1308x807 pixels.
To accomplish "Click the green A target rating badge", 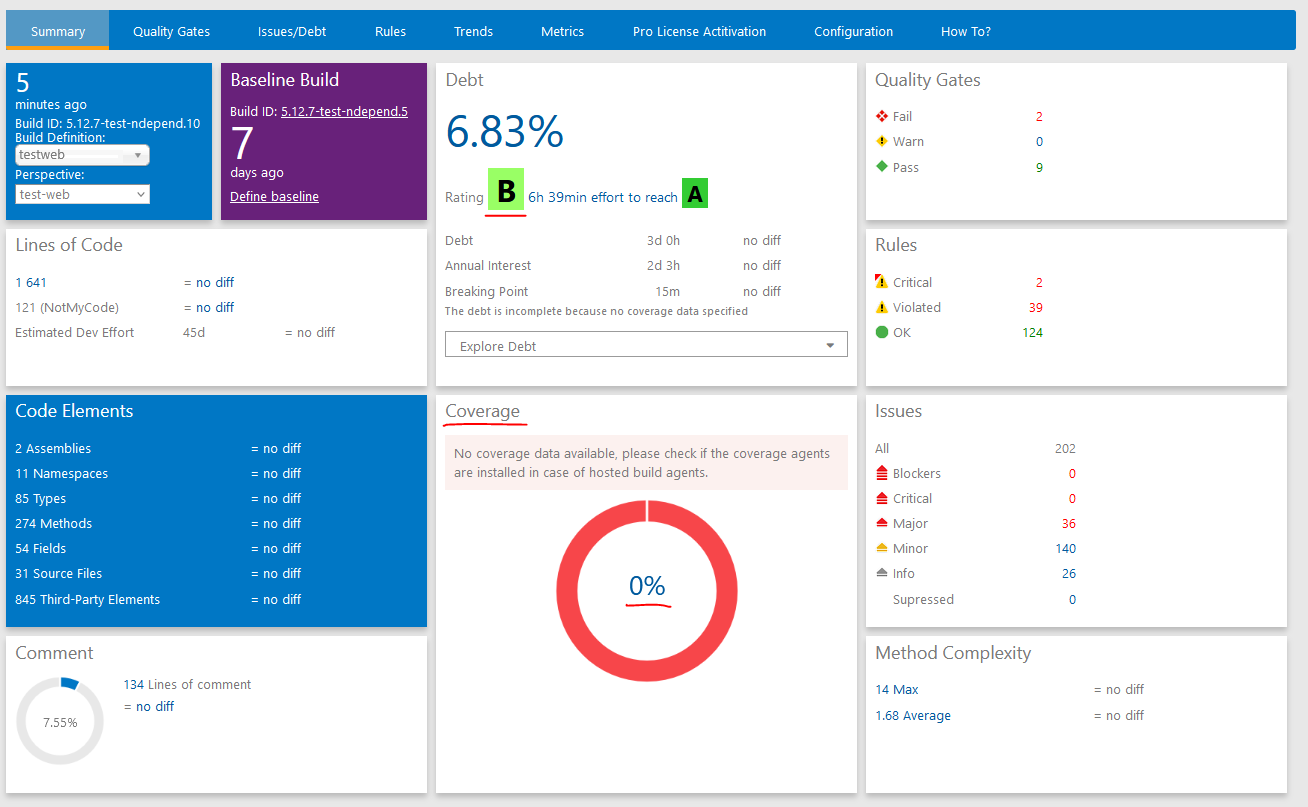I will pos(694,194).
